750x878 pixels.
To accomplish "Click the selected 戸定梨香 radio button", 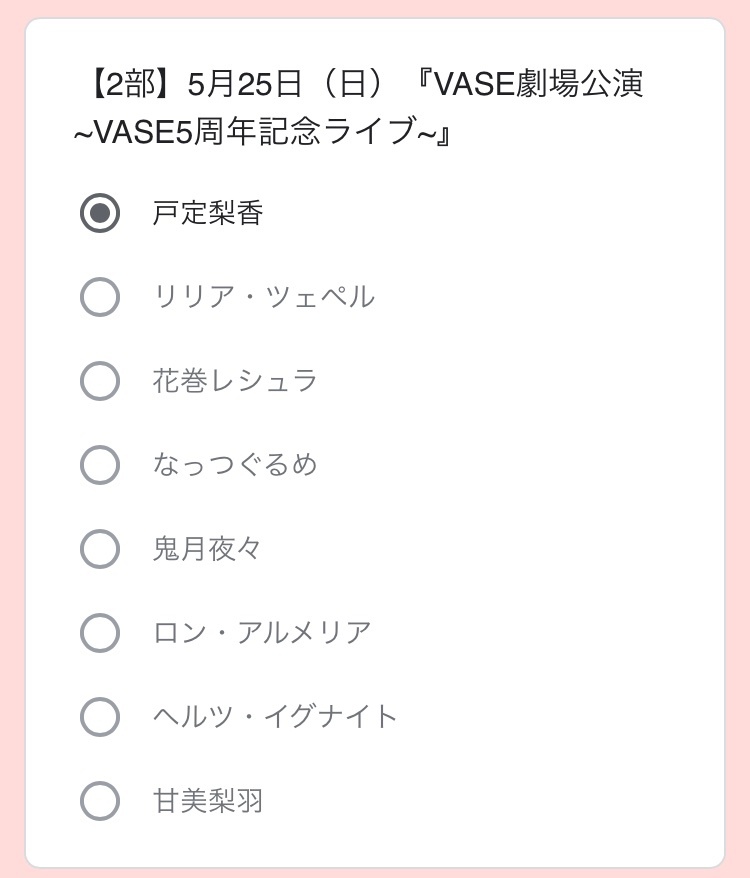I will point(100,213).
